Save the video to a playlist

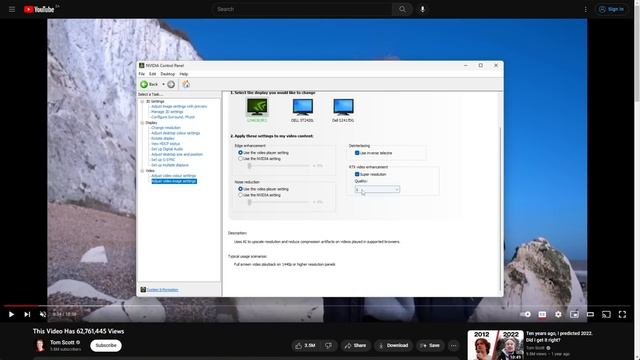tap(430, 346)
